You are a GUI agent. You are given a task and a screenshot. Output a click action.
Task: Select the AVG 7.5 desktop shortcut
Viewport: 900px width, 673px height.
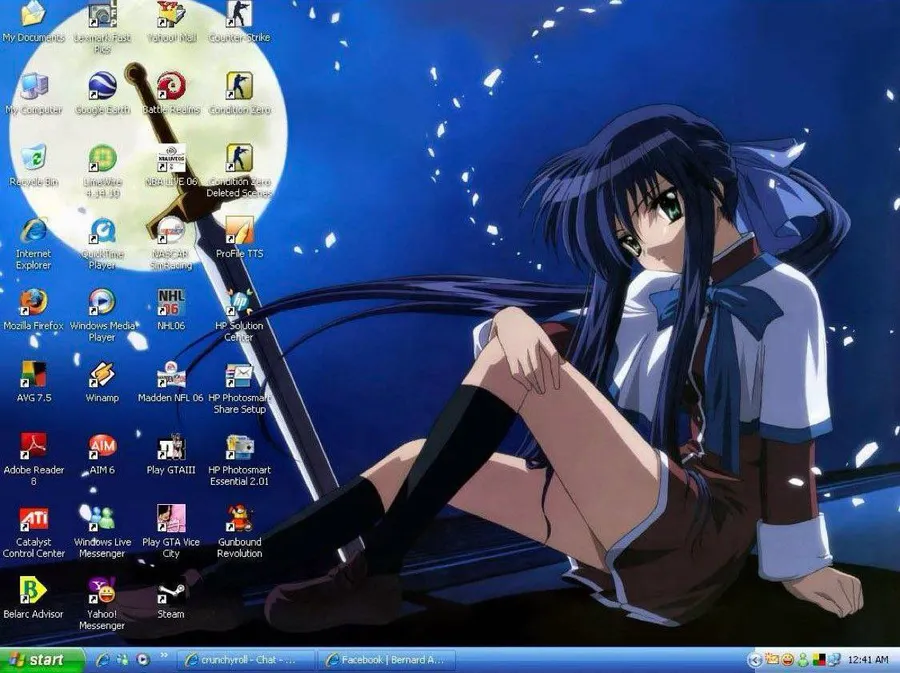click(x=33, y=383)
